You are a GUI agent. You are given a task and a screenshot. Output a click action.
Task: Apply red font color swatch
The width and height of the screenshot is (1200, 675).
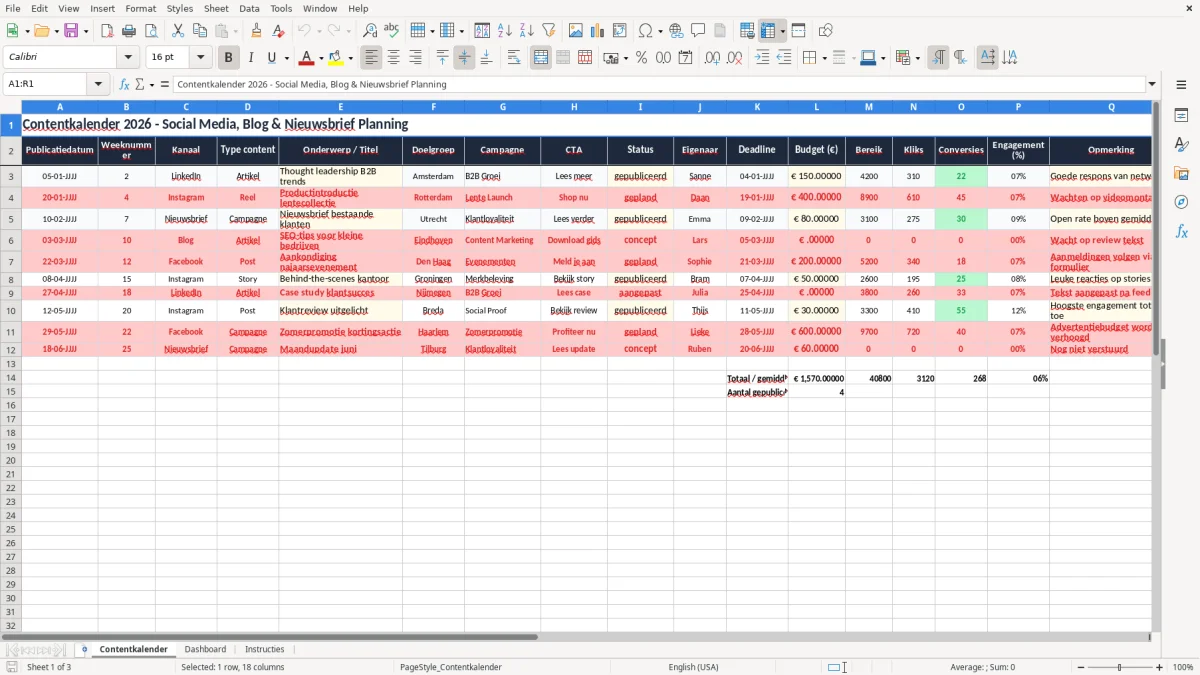point(307,58)
